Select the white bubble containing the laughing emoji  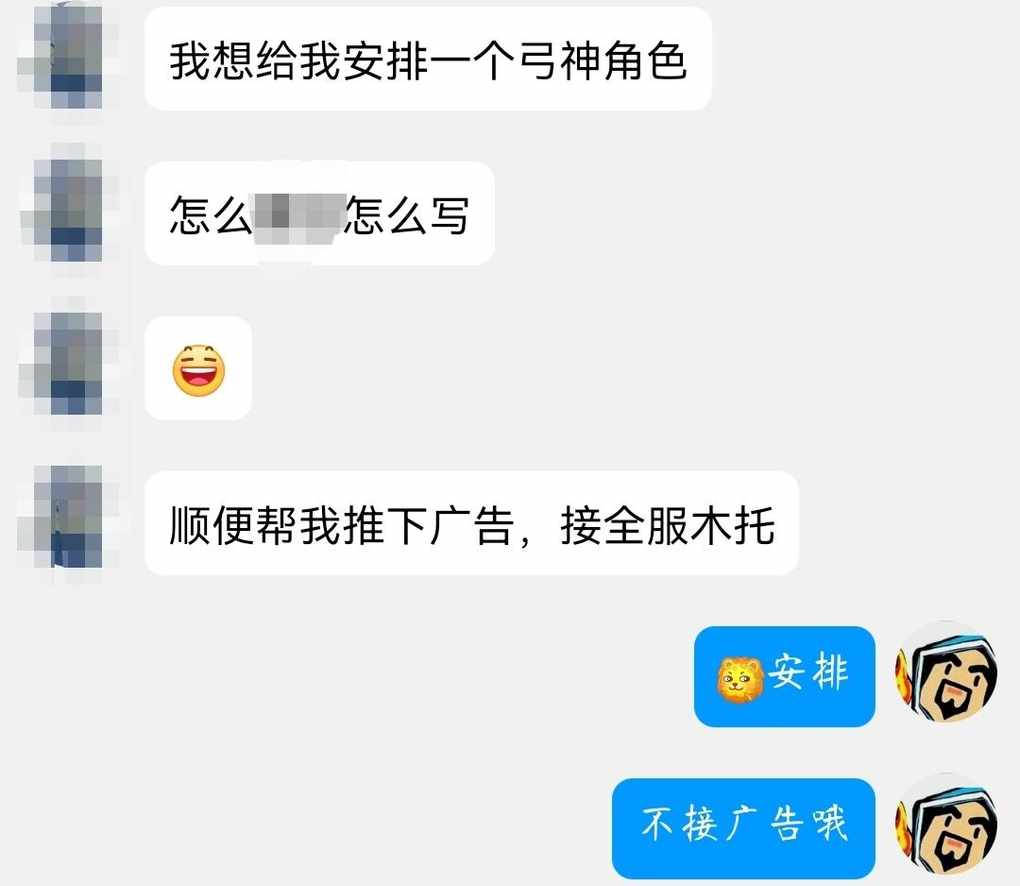198,368
